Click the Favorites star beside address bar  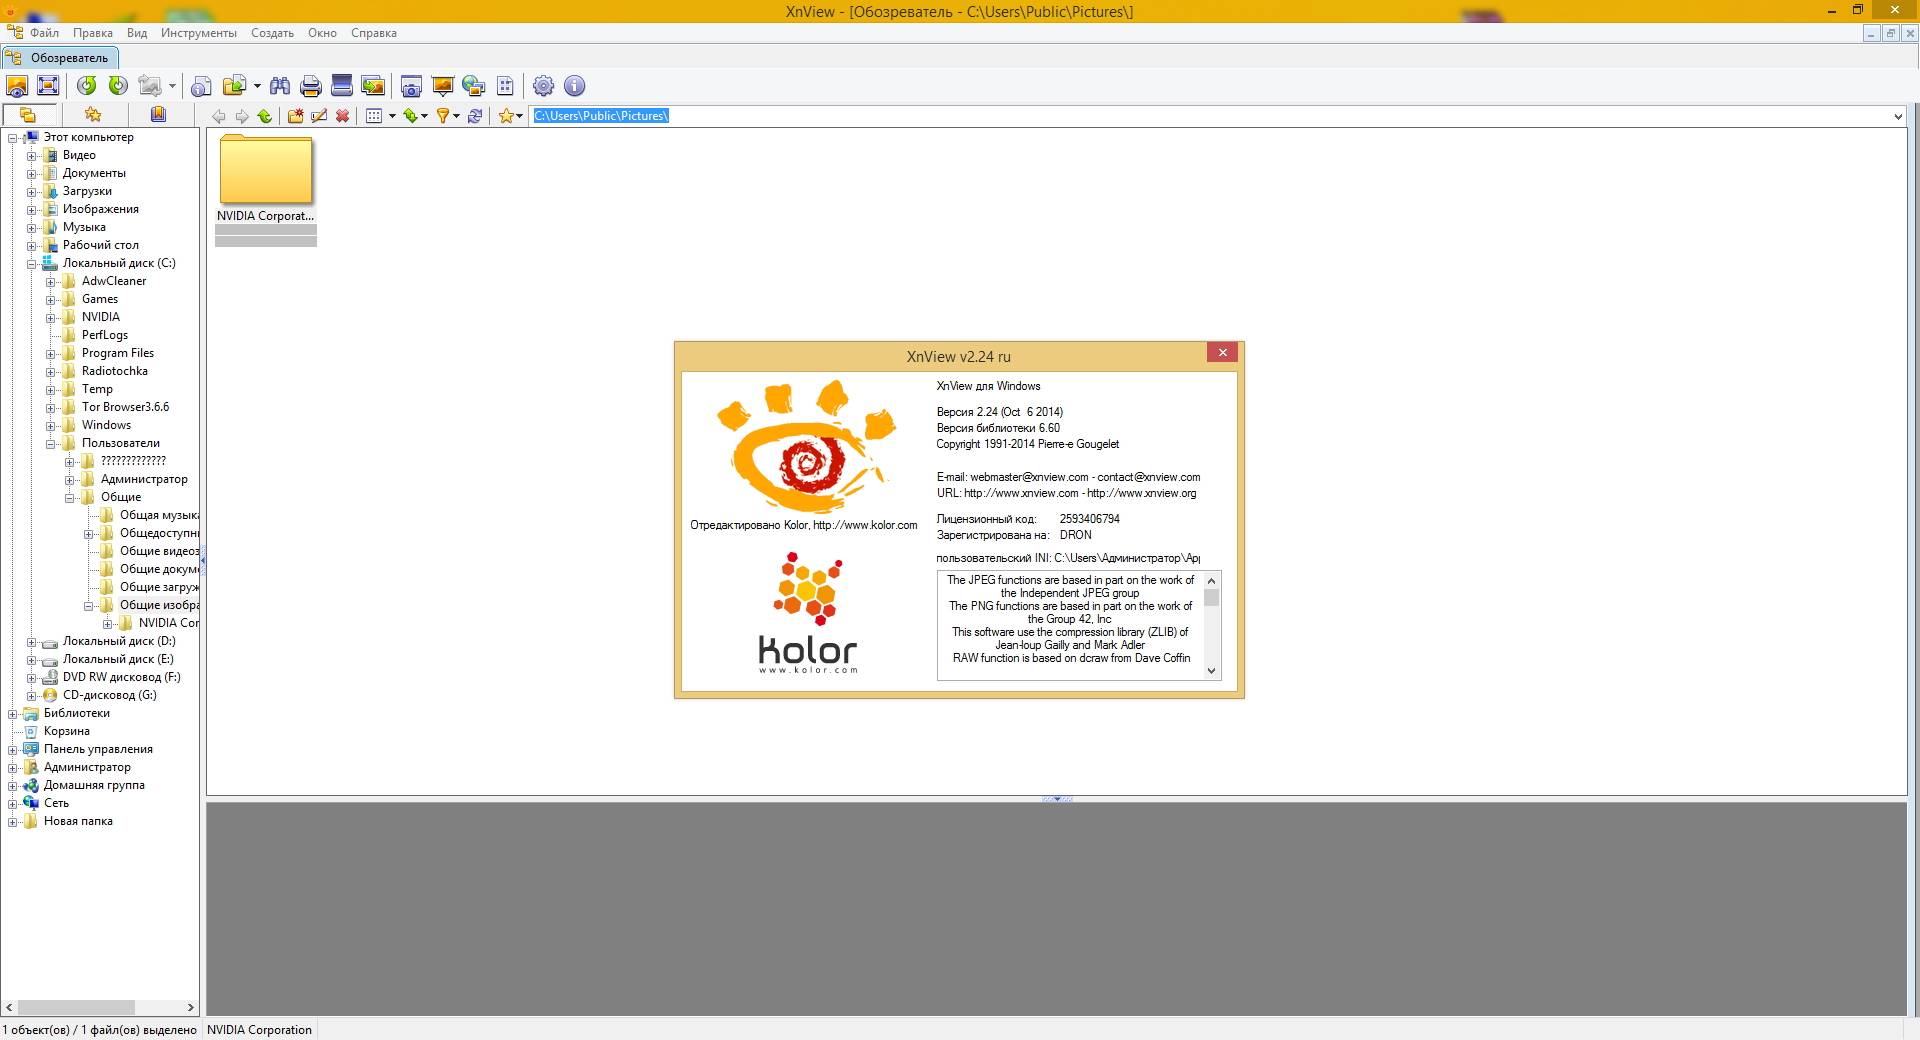507,116
